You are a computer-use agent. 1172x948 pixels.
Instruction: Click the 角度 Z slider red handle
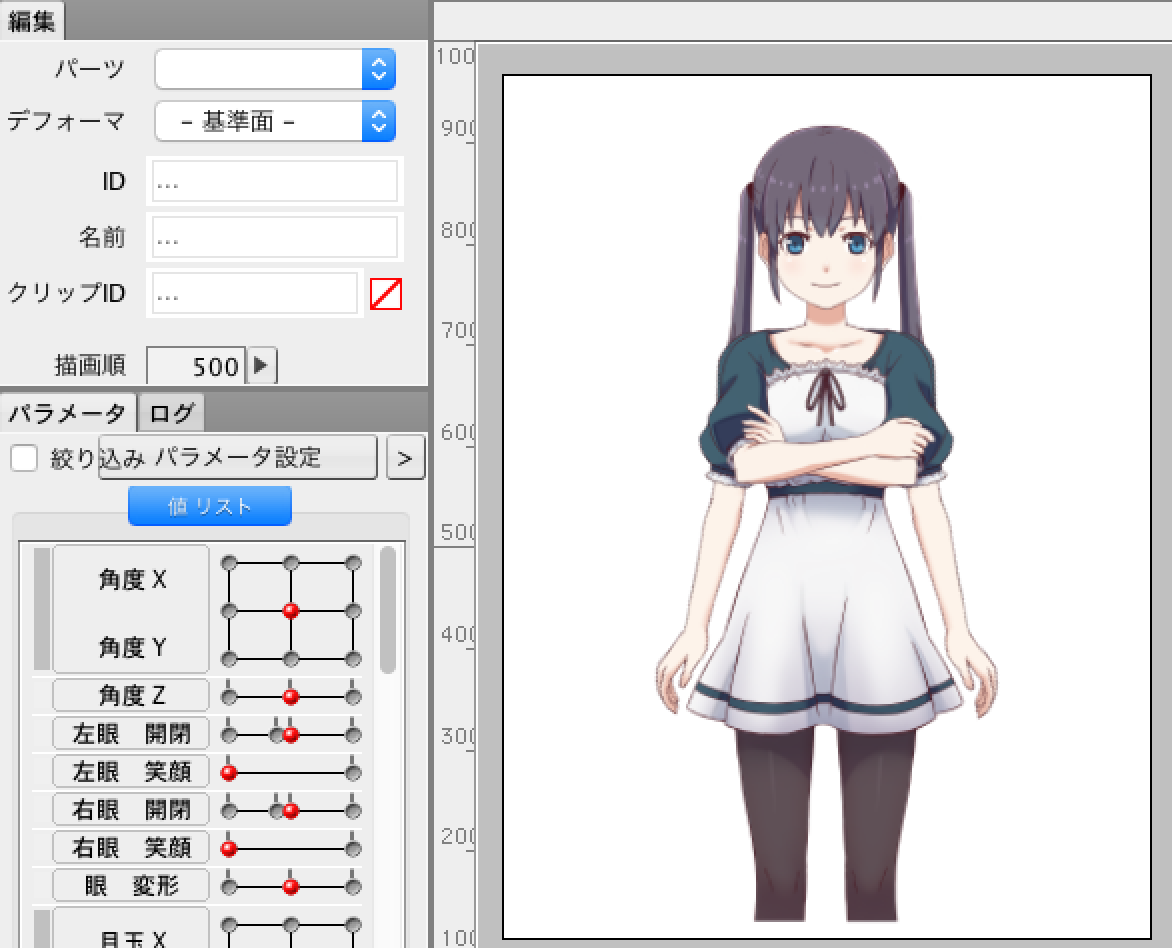click(291, 697)
